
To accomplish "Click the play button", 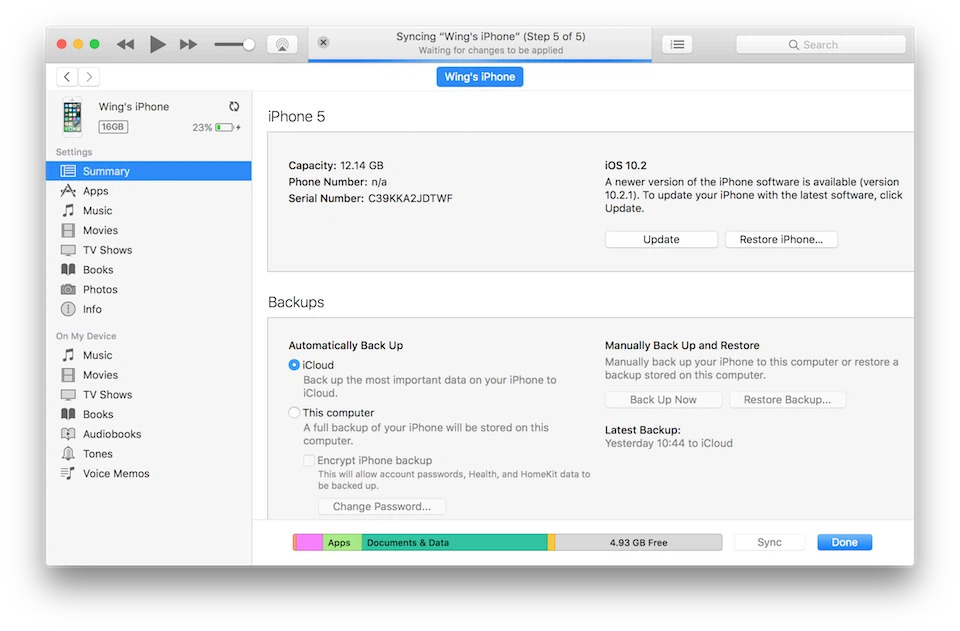I will [x=157, y=44].
